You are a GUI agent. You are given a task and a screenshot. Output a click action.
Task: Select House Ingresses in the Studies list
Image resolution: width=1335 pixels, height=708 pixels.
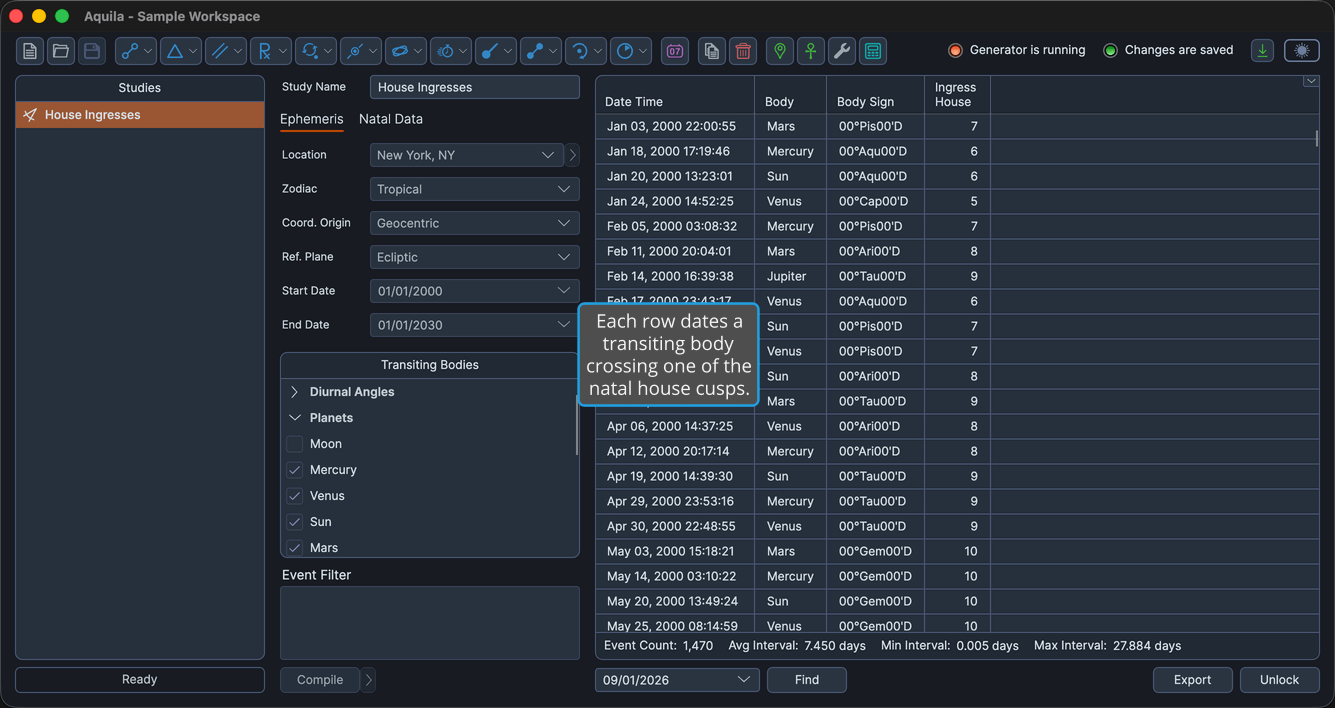coord(140,115)
